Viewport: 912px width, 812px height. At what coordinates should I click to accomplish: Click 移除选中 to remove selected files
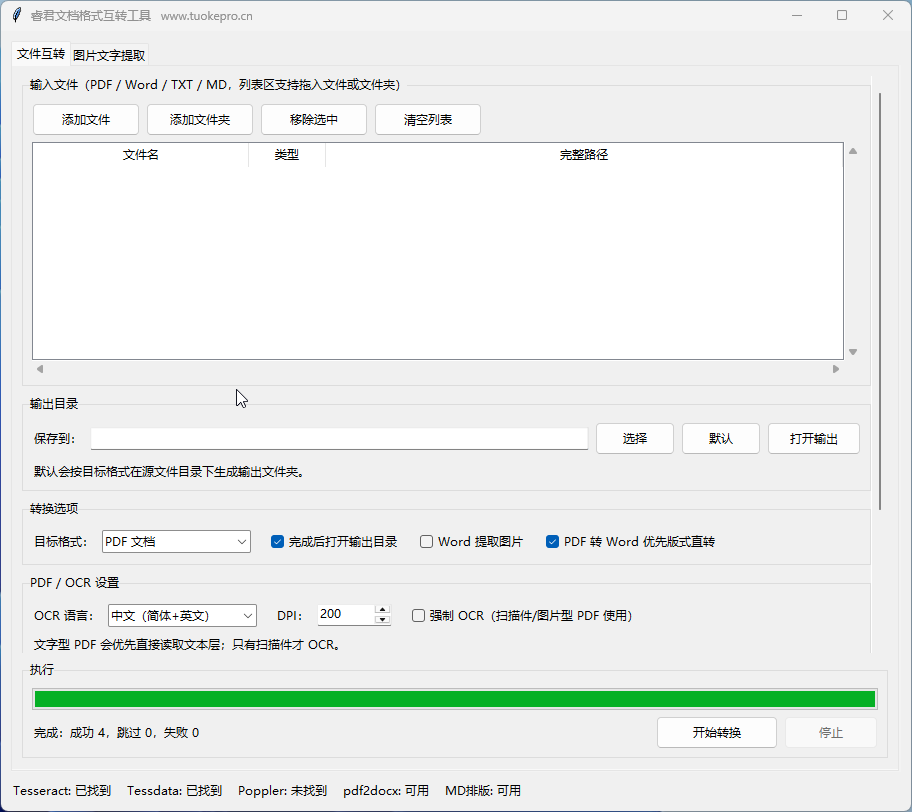[314, 120]
